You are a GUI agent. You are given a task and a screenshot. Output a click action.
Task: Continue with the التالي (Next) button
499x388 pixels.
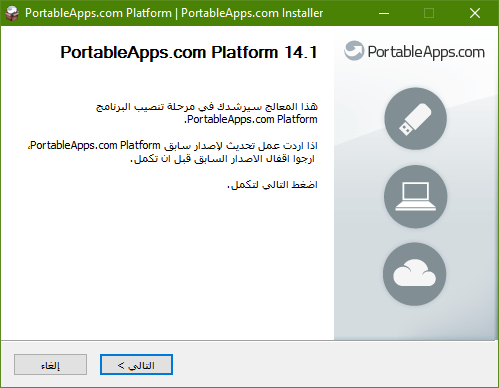pos(136,365)
